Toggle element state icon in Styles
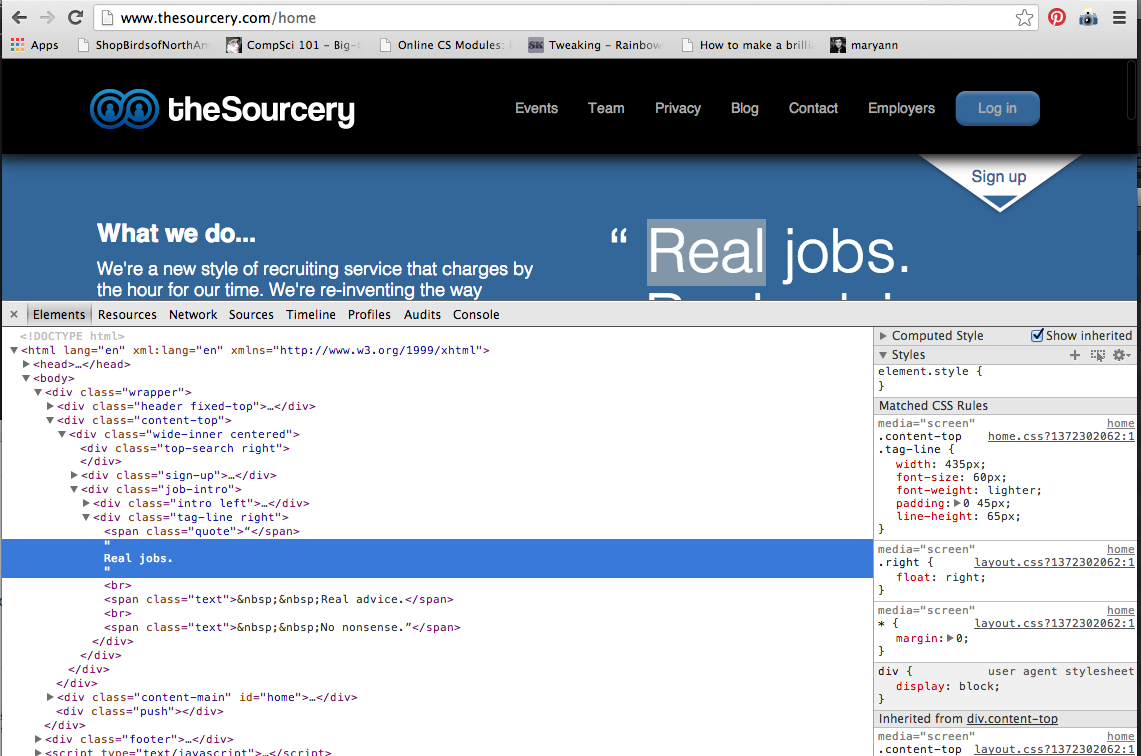1141x756 pixels. (1097, 355)
